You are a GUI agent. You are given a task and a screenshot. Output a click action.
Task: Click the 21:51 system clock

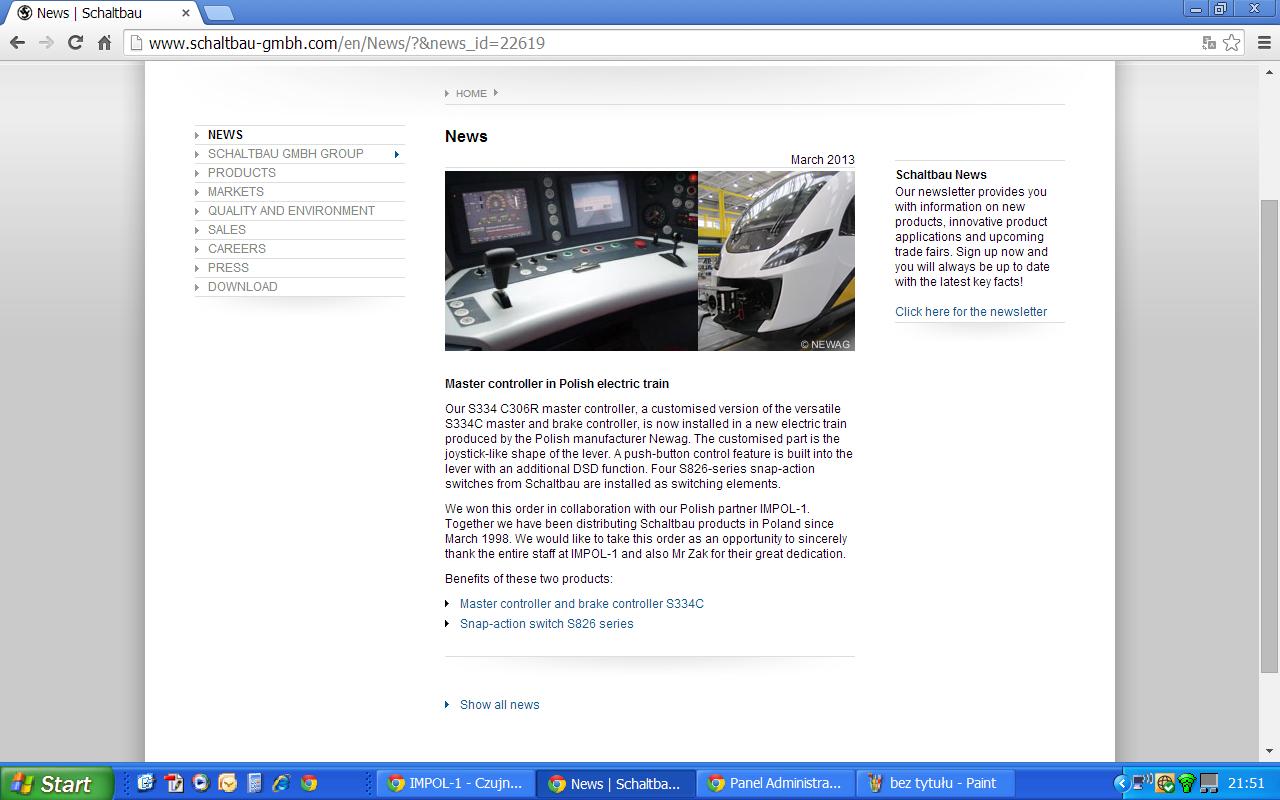(1246, 783)
